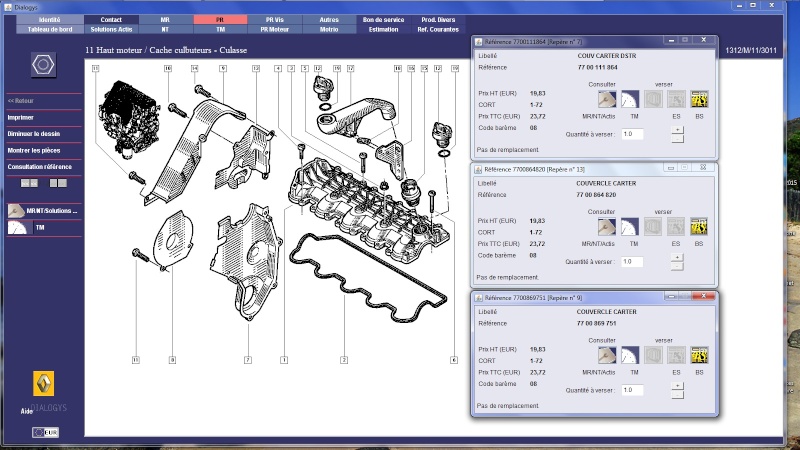The image size is (800, 450).
Task: Click the yellow BS icon for 7700111864
Action: (x=699, y=99)
